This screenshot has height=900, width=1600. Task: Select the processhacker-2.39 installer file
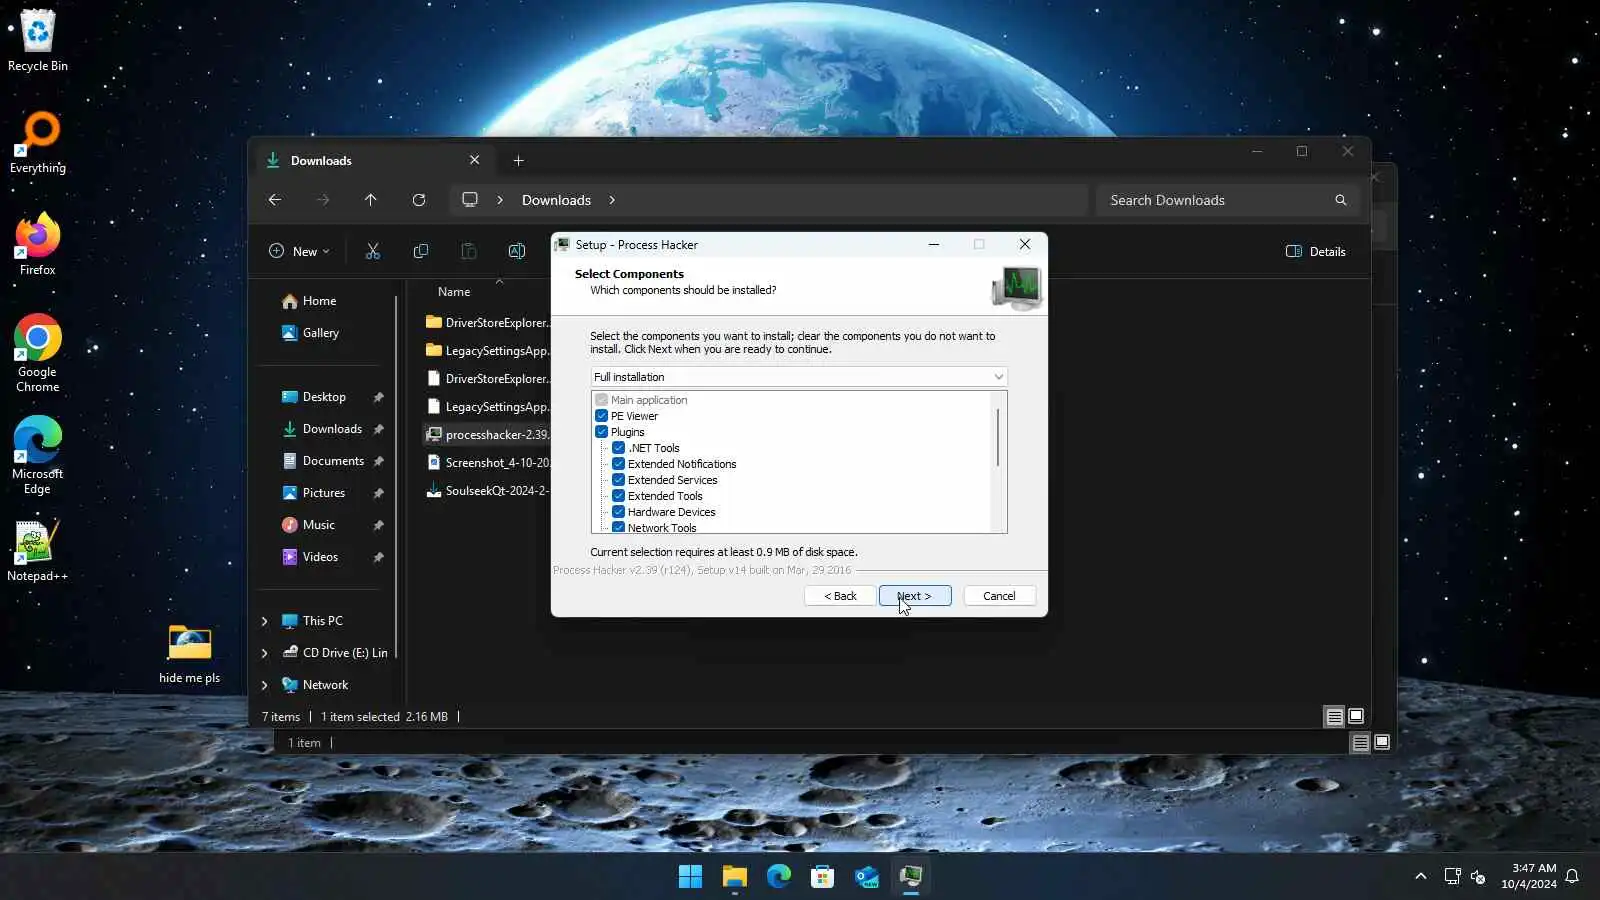tap(487, 435)
